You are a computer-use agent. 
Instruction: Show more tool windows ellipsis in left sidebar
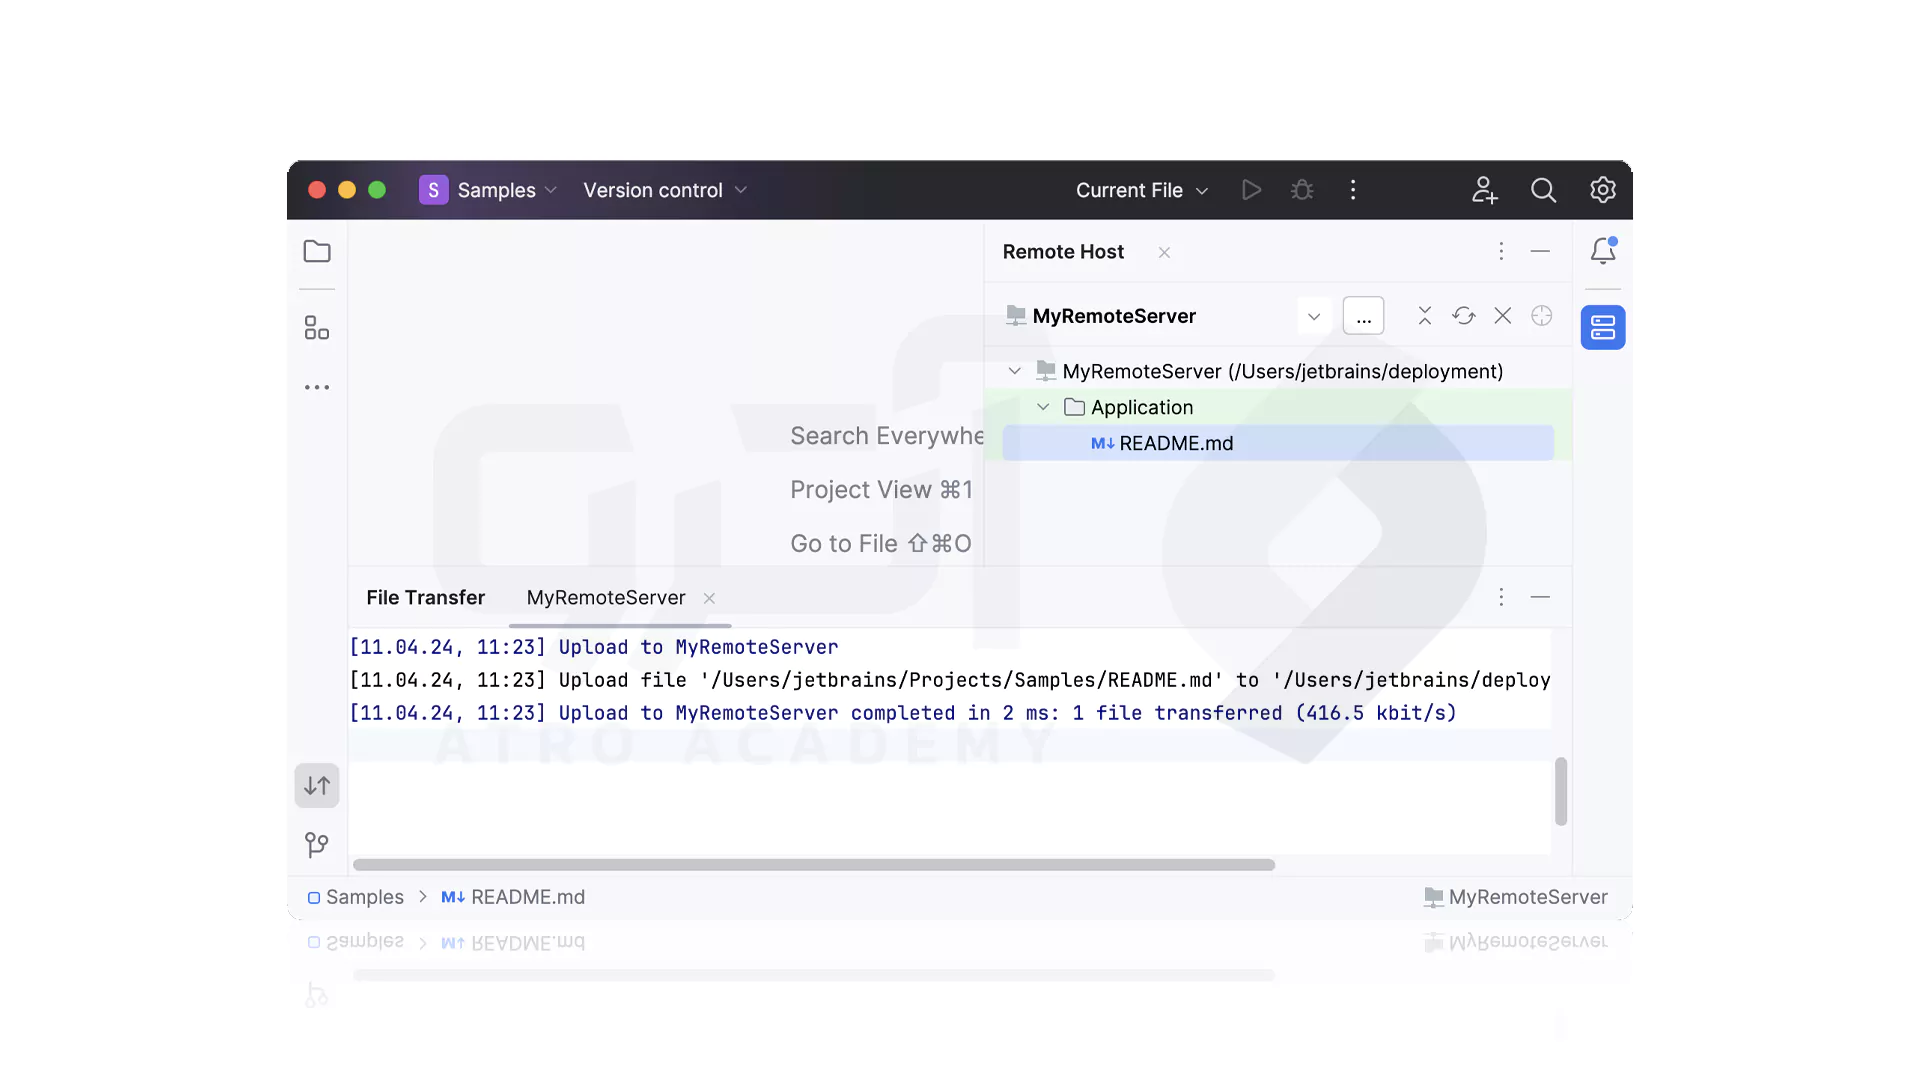point(317,387)
